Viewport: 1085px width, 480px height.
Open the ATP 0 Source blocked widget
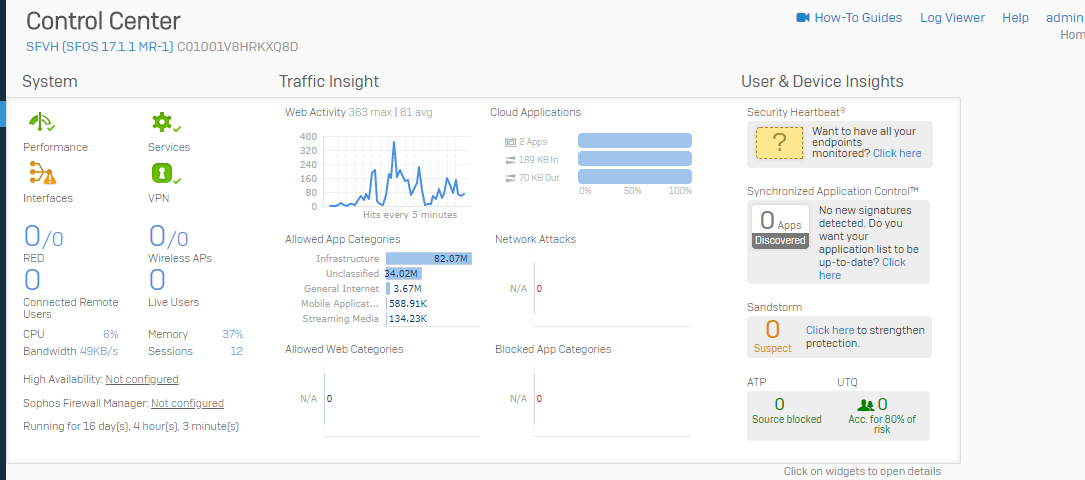pos(787,411)
